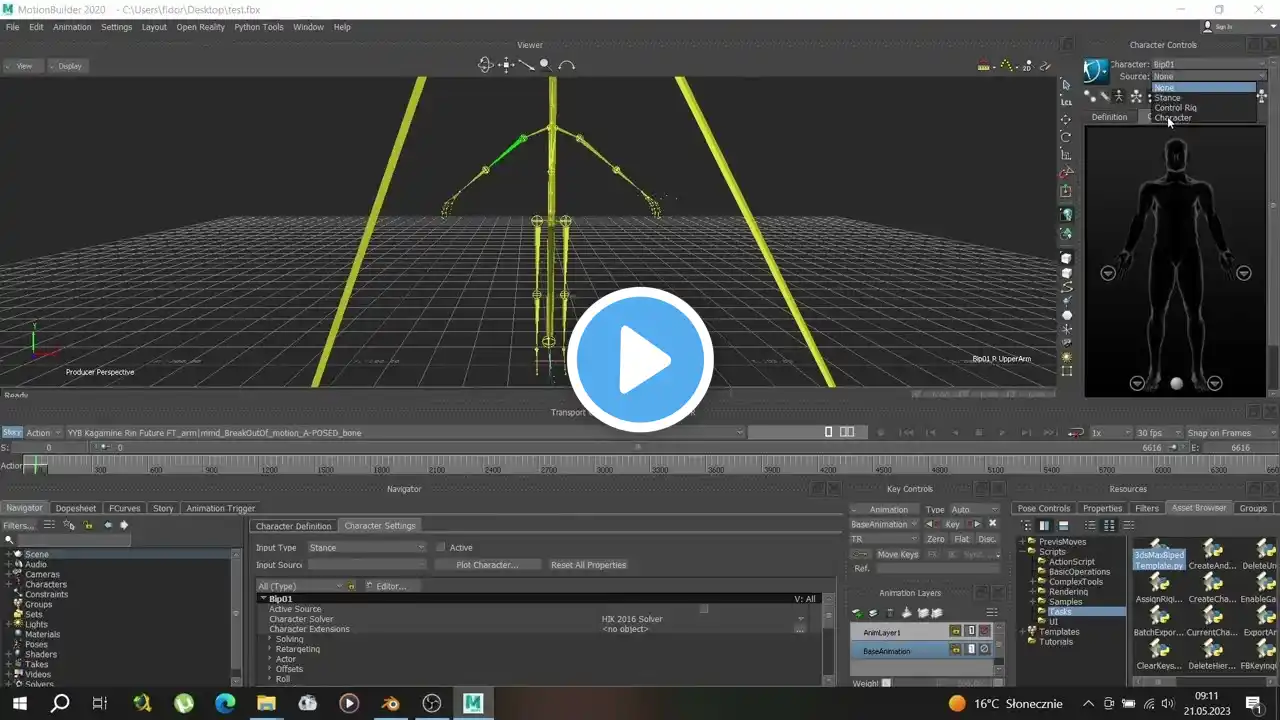Click the Plot Character button
Screen dimensions: 1280x720
tap(487, 565)
